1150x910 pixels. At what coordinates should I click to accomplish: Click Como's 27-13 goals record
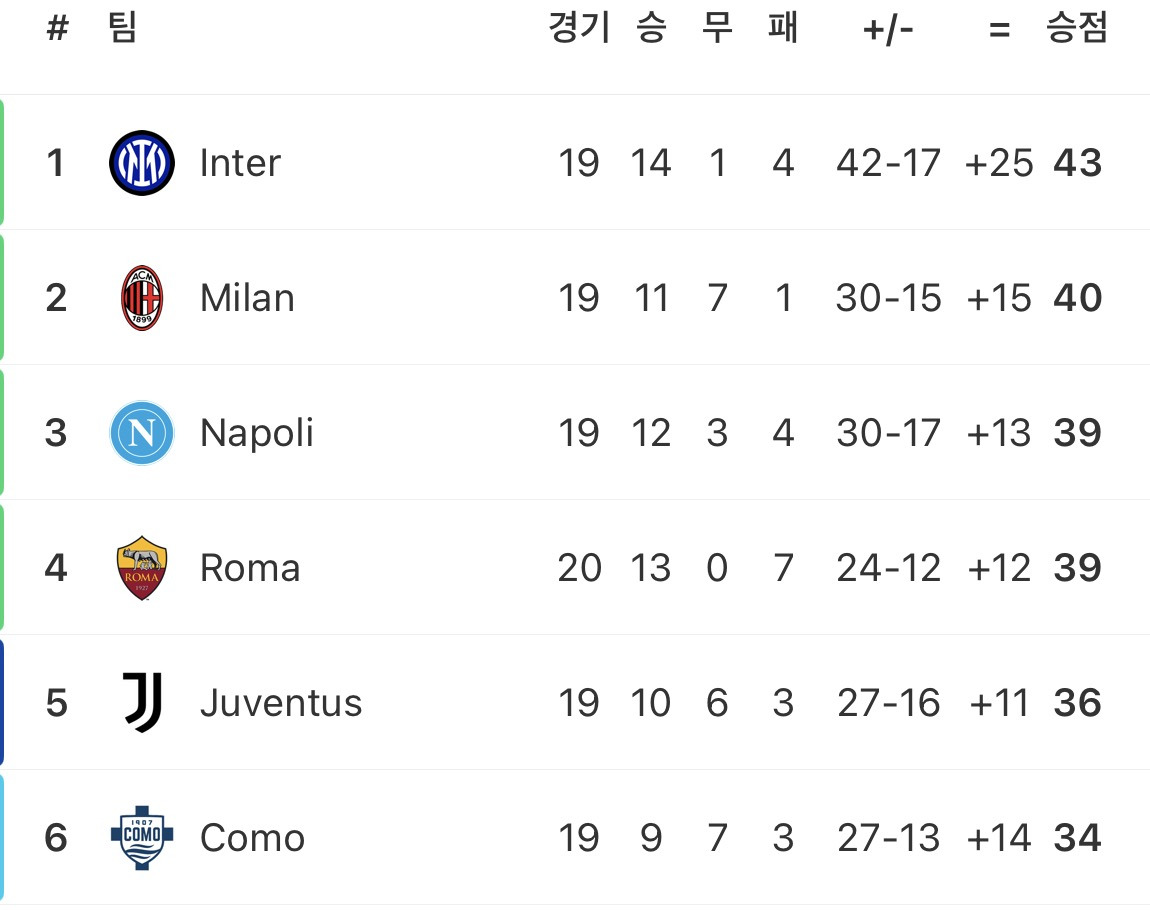point(888,838)
